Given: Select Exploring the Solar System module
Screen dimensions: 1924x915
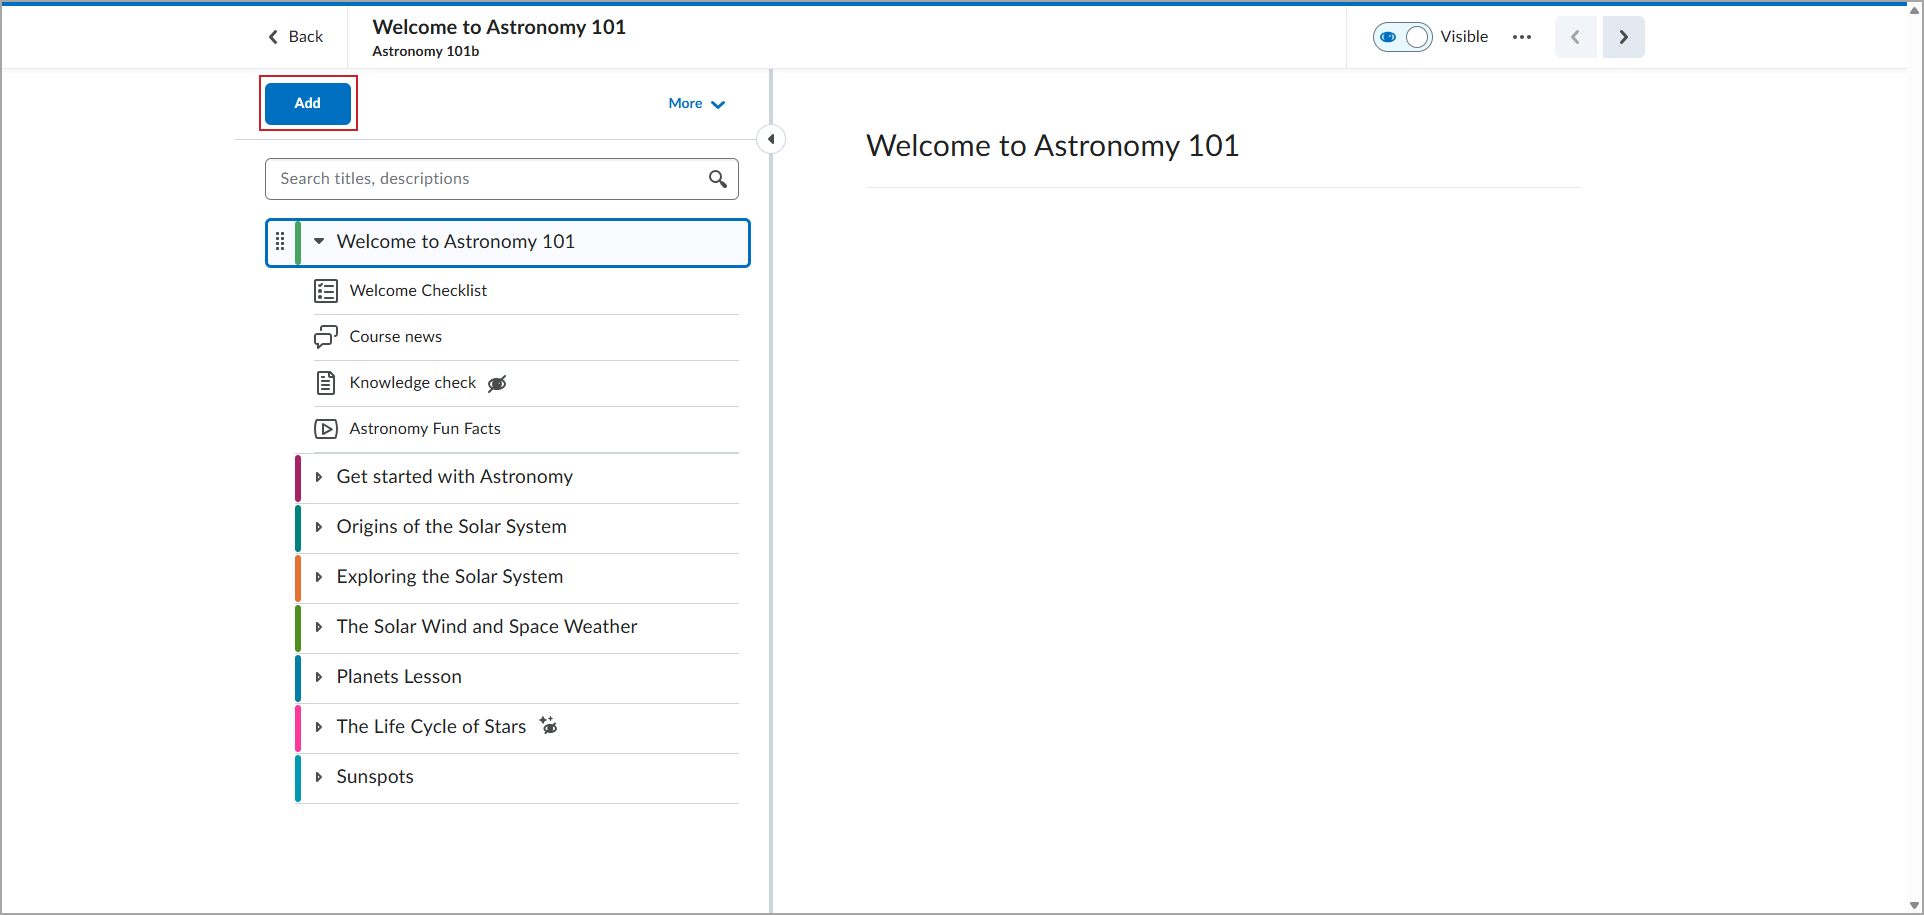Looking at the screenshot, I should tap(450, 577).
